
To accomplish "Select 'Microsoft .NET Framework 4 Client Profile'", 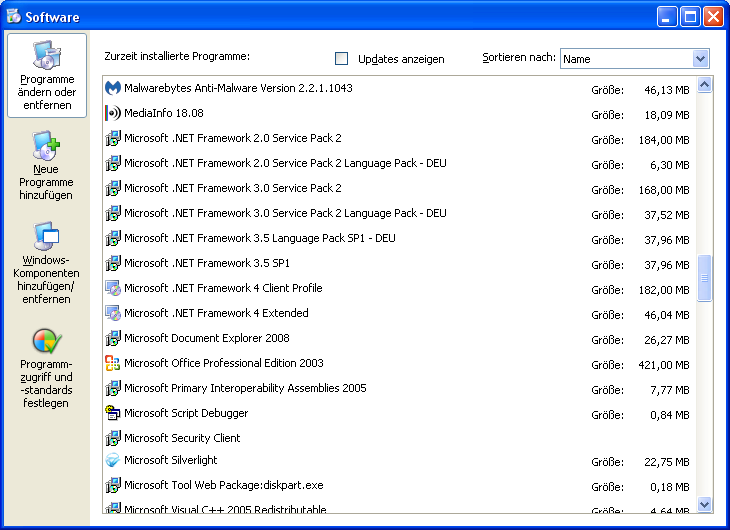I will pos(399,288).
